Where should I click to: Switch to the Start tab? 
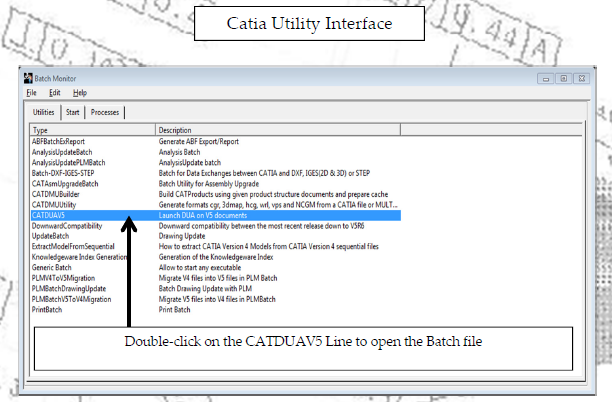pyautogui.click(x=73, y=112)
